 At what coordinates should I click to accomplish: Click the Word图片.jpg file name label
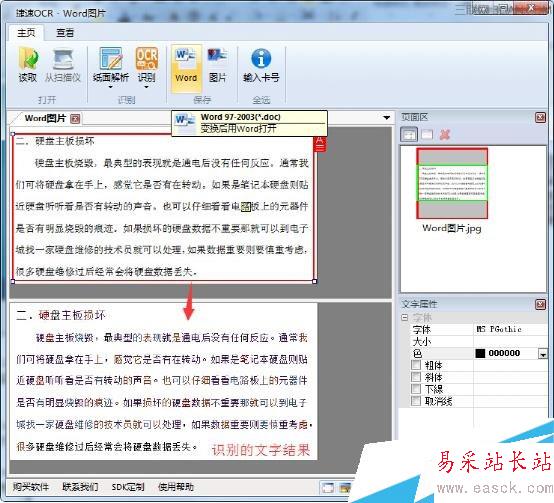tap(452, 228)
